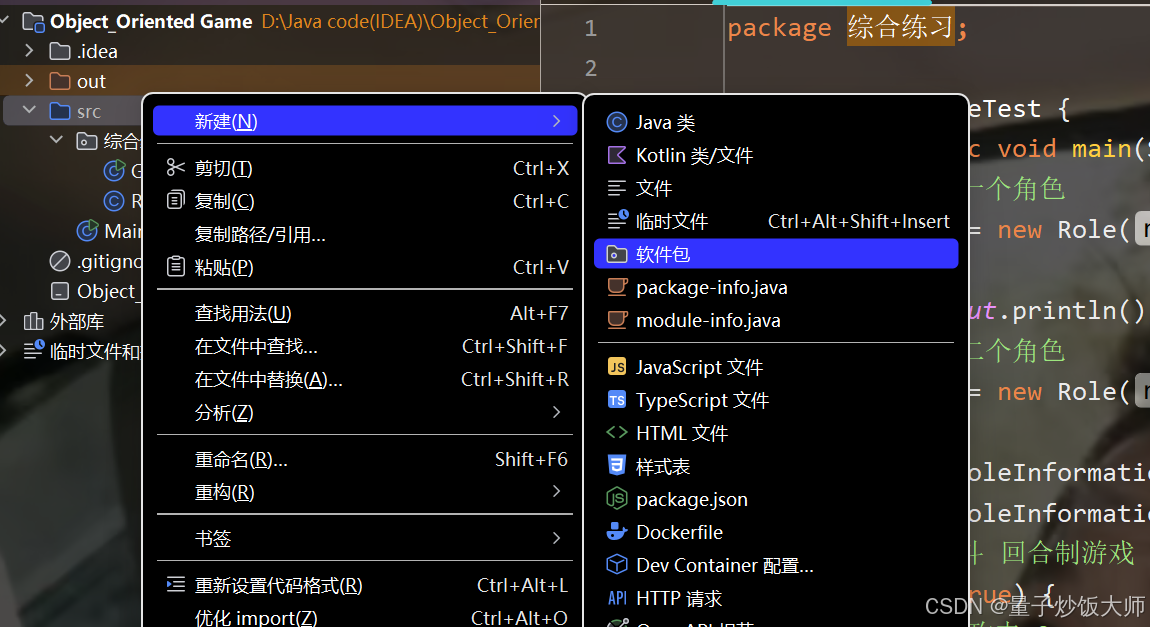Choose Dockerfile from the submenu
This screenshot has width=1150, height=627.
pyautogui.click(x=776, y=532)
